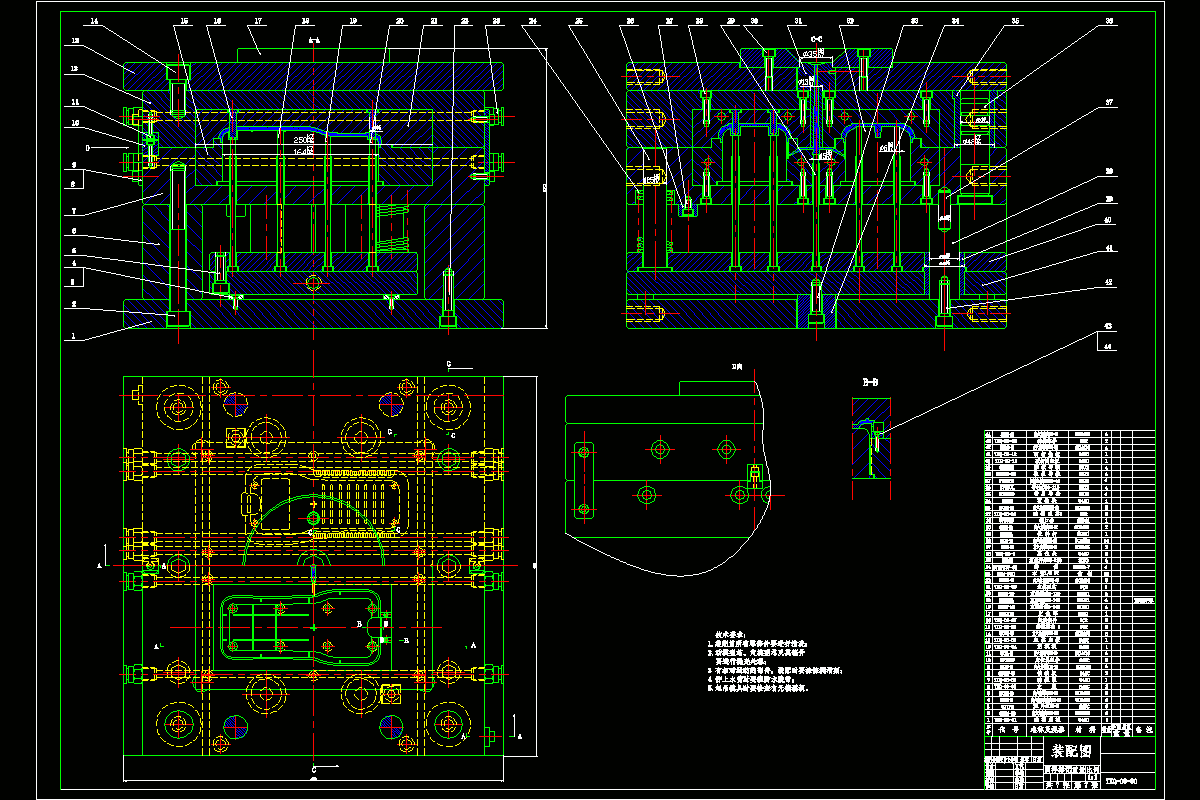Image resolution: width=1200 pixels, height=800 pixels.
Task: Select the "250" dimension text
Action: click(303, 140)
